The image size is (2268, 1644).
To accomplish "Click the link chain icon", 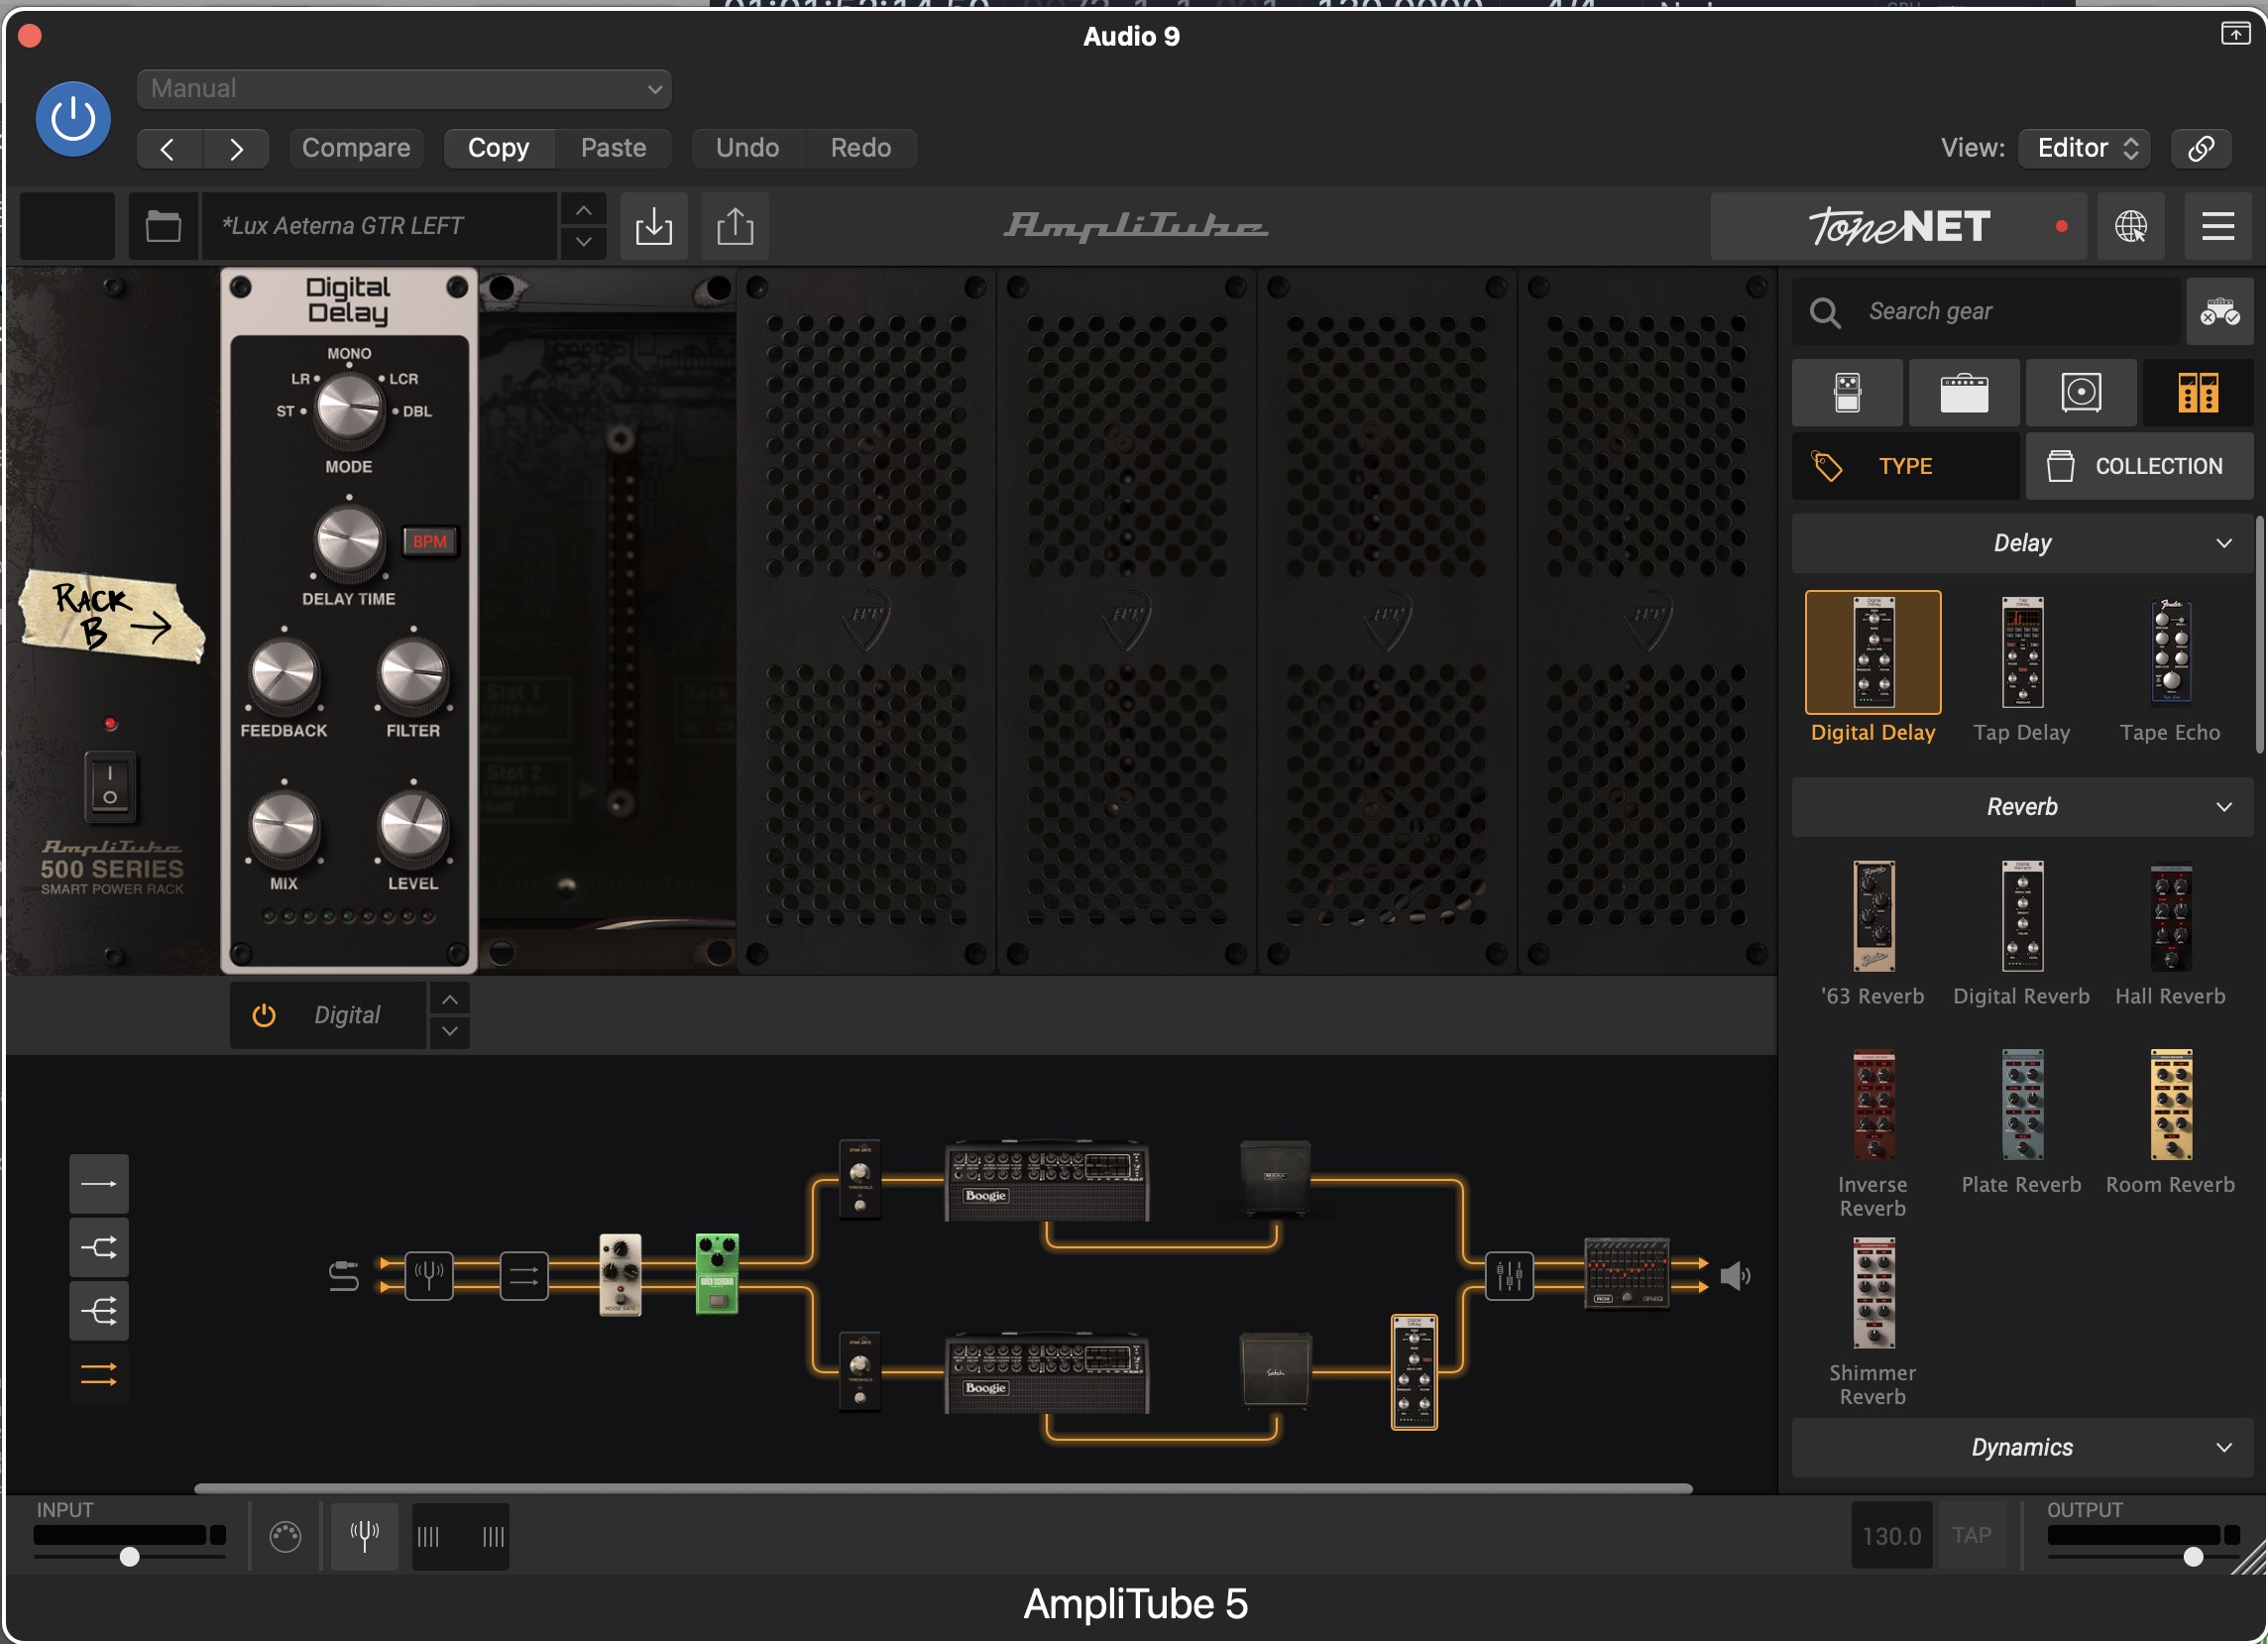I will (x=2201, y=148).
